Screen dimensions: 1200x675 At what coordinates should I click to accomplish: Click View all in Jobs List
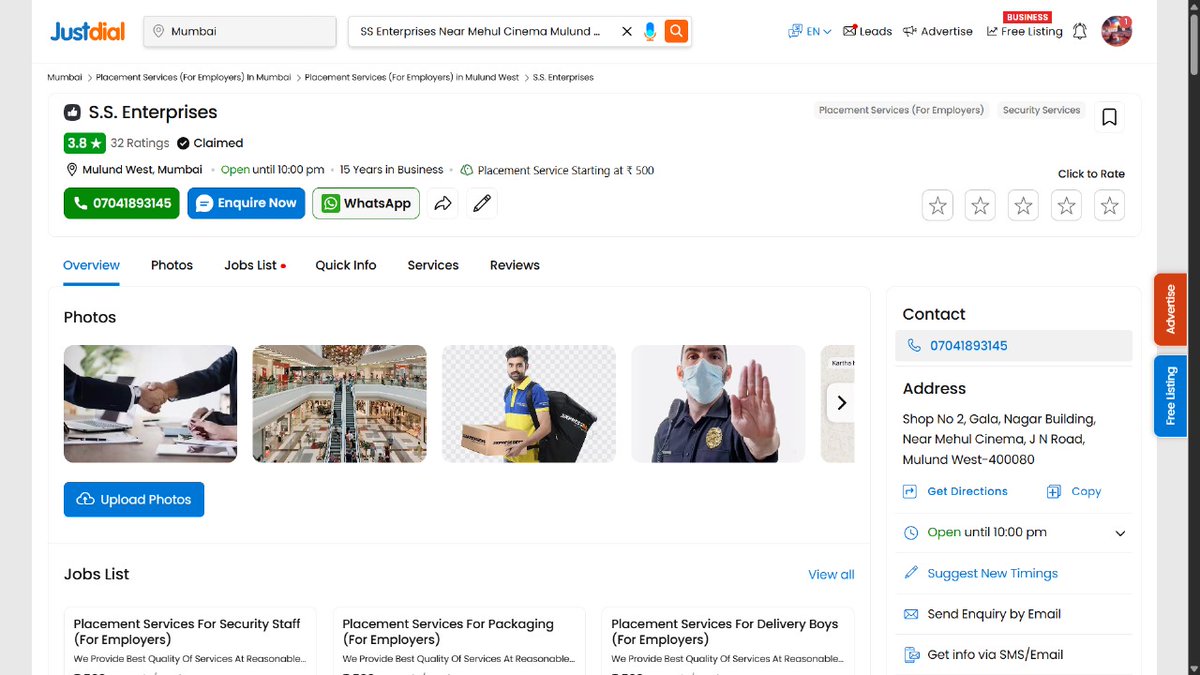pyautogui.click(x=831, y=574)
